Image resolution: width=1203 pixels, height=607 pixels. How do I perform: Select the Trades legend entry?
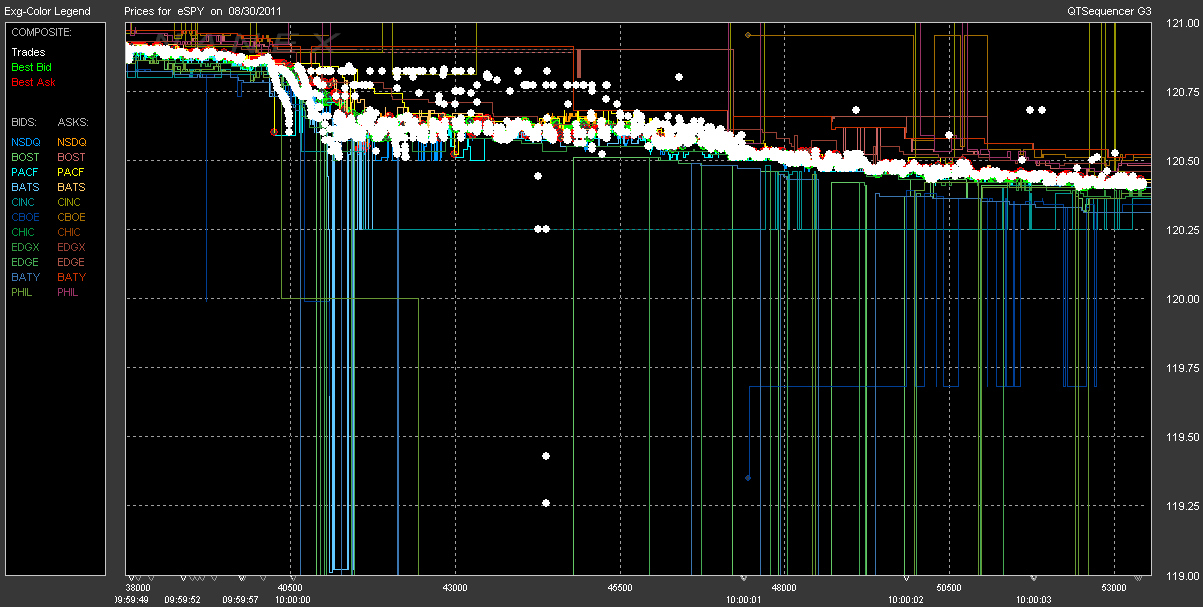click(x=28, y=52)
